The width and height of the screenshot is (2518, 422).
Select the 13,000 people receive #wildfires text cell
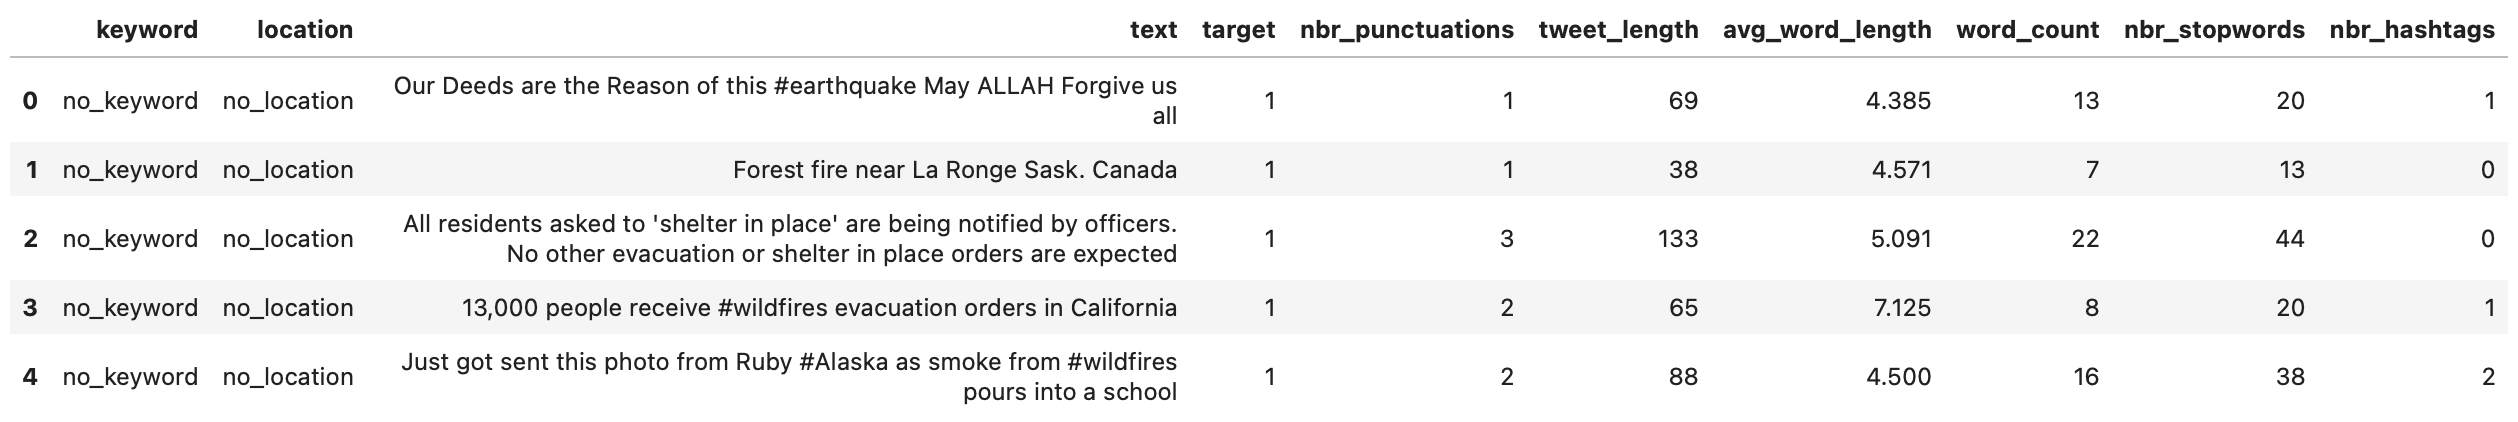click(819, 308)
